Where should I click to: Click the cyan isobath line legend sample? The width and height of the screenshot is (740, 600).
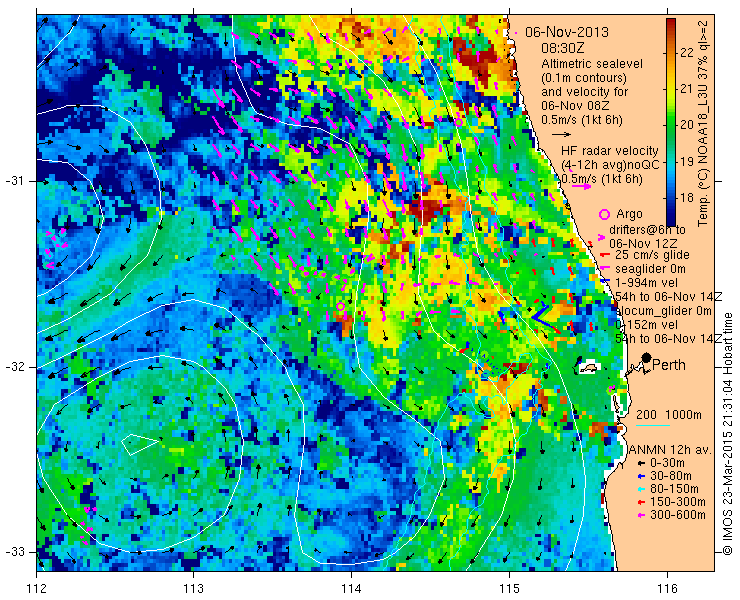[653, 426]
